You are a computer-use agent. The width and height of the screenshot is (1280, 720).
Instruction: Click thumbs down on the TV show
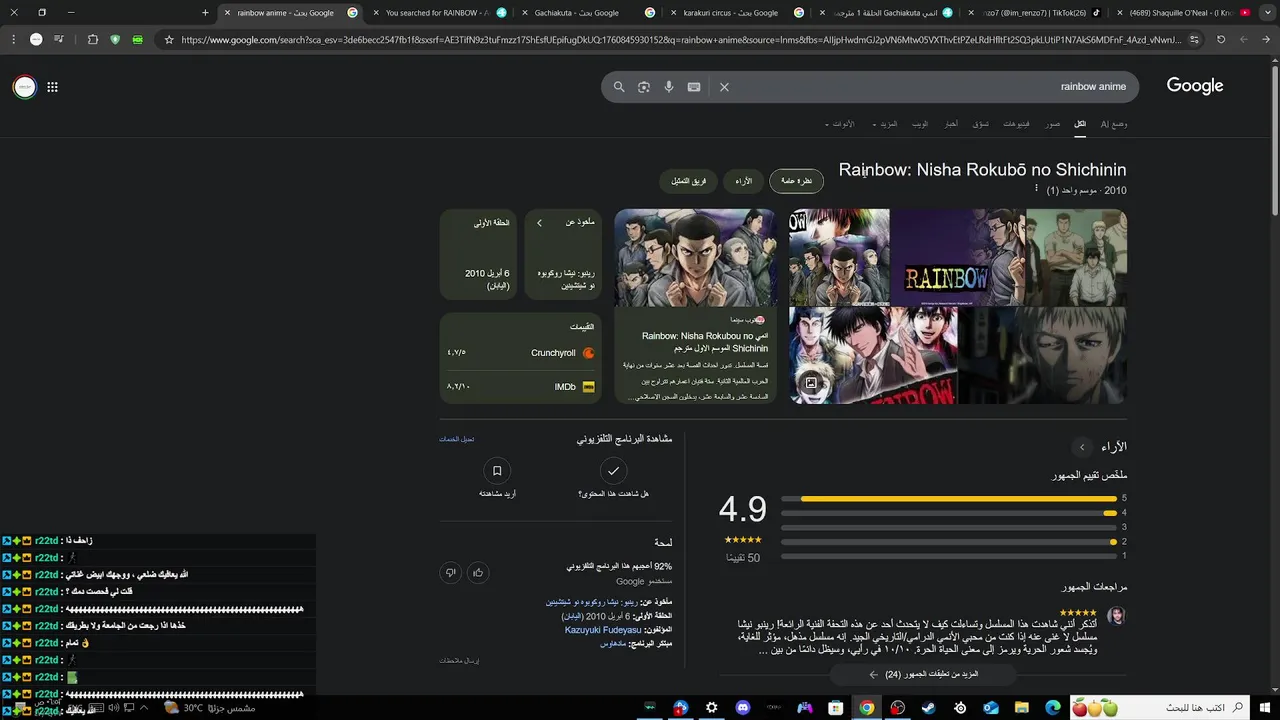(451, 573)
